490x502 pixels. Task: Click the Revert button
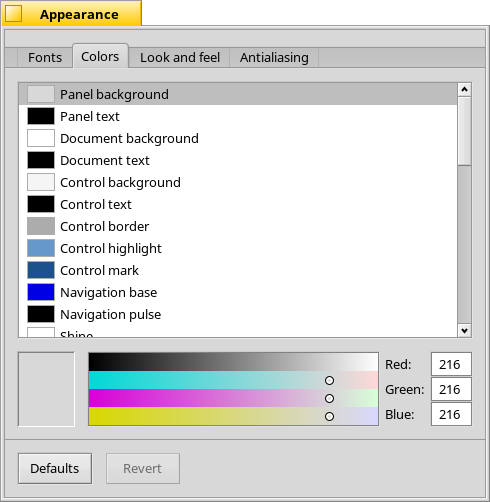point(143,468)
